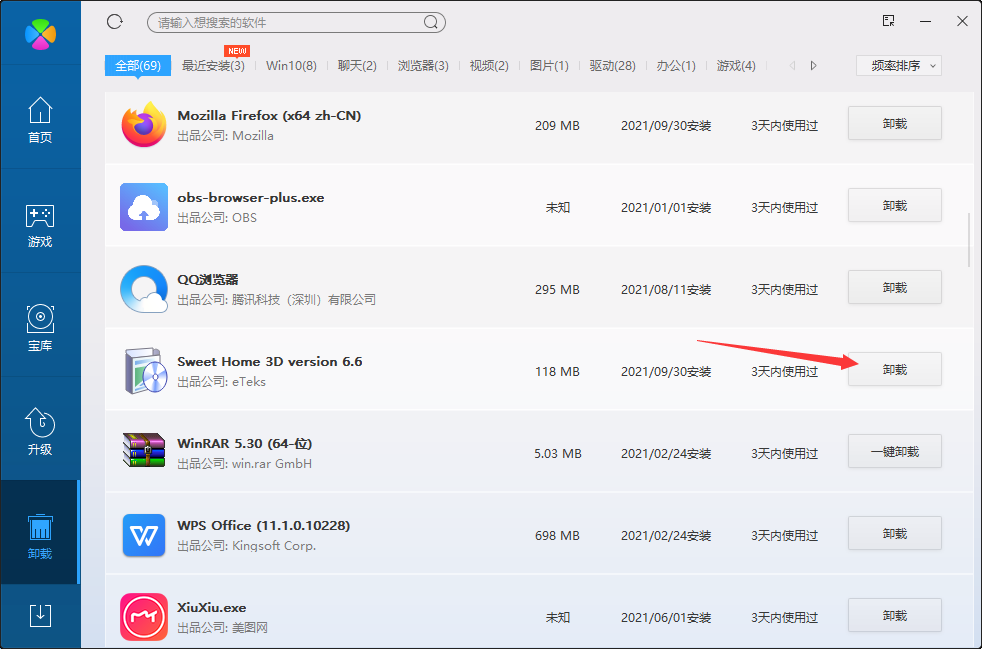Click Sweet Home 3D version 6.6 text

pyautogui.click(x=270, y=362)
